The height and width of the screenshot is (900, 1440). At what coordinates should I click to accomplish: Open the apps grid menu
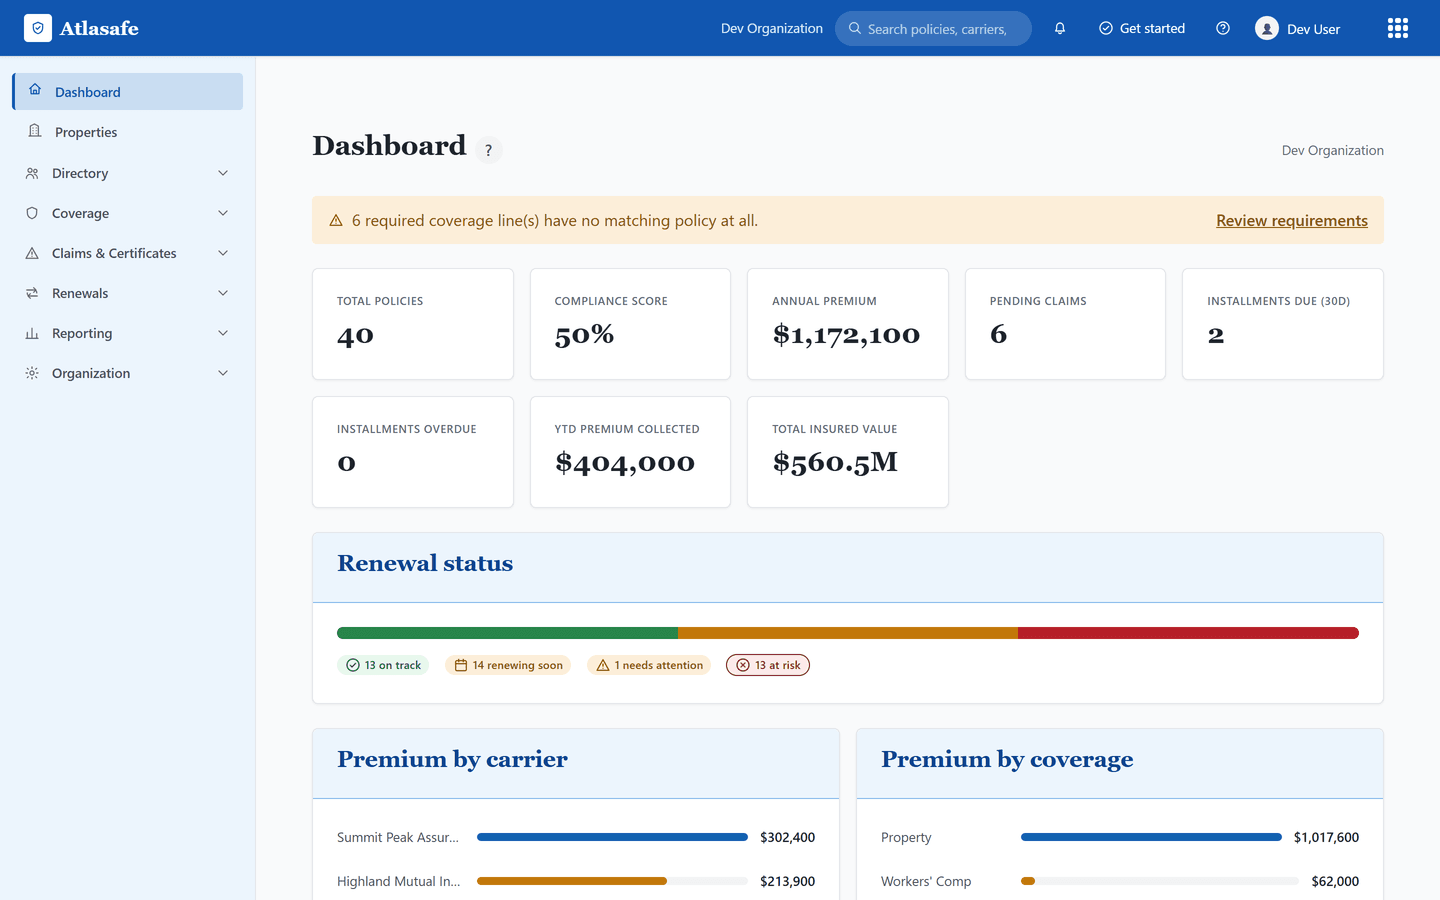click(x=1398, y=28)
